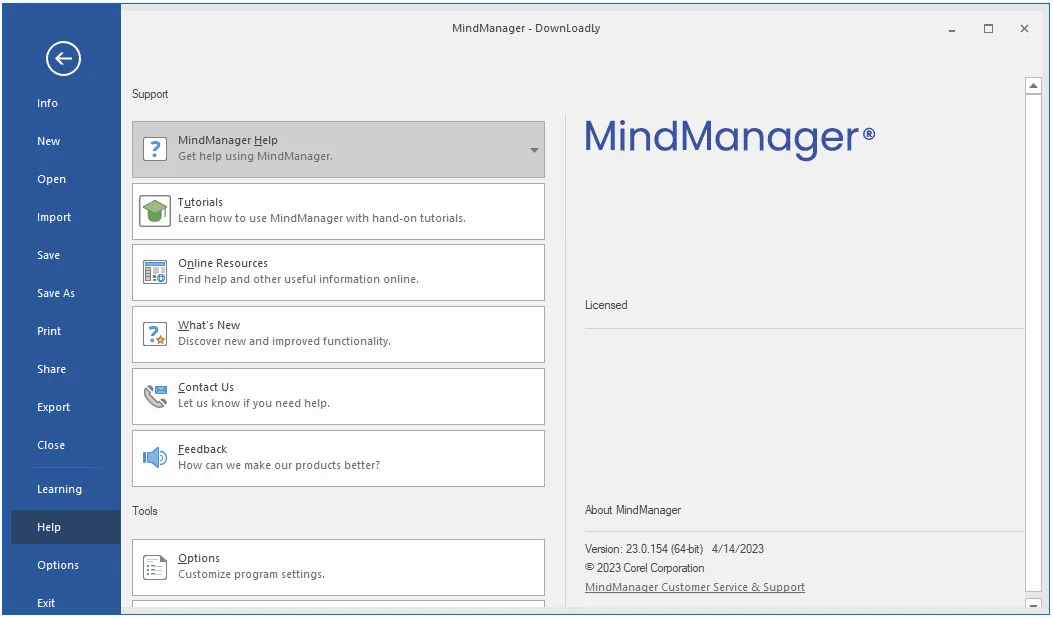
Task: Close the MindManager window
Action: [1024, 28]
